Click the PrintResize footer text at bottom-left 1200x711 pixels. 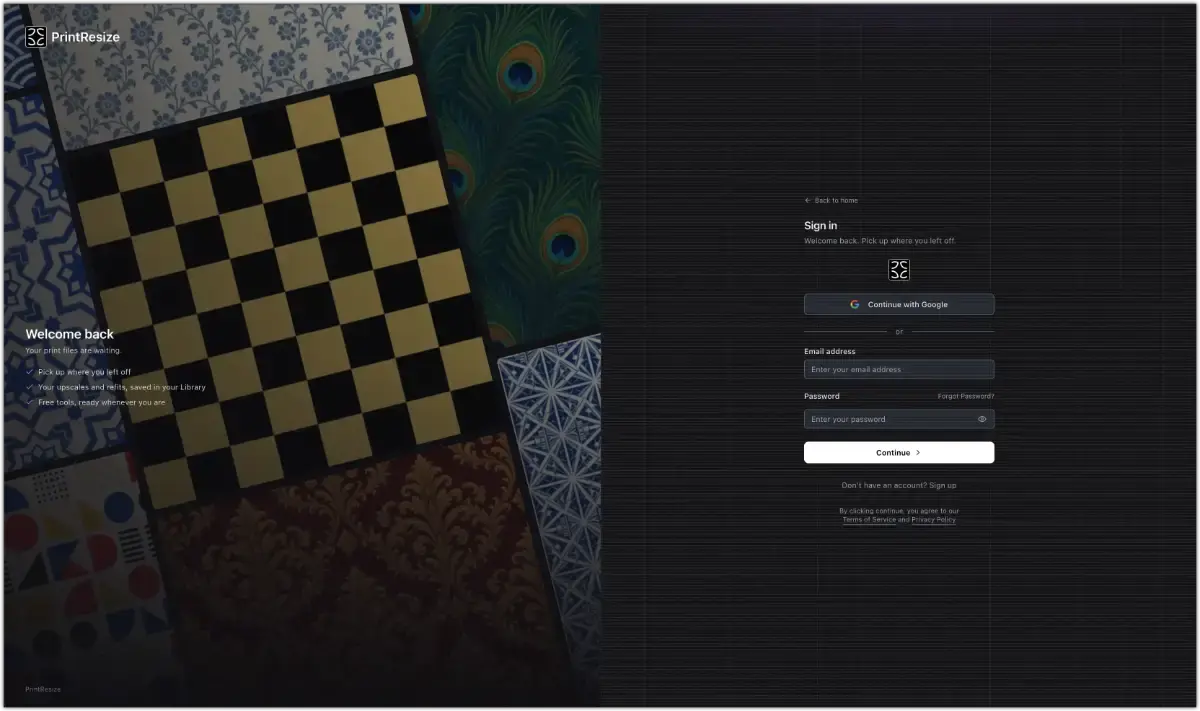coord(43,689)
